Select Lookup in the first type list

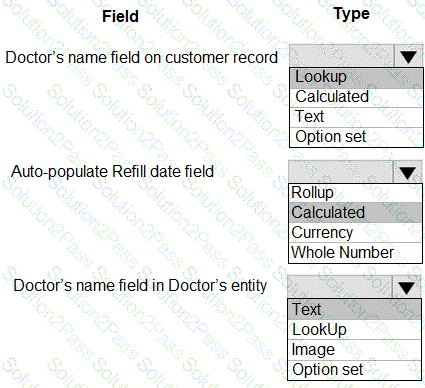tap(356, 78)
